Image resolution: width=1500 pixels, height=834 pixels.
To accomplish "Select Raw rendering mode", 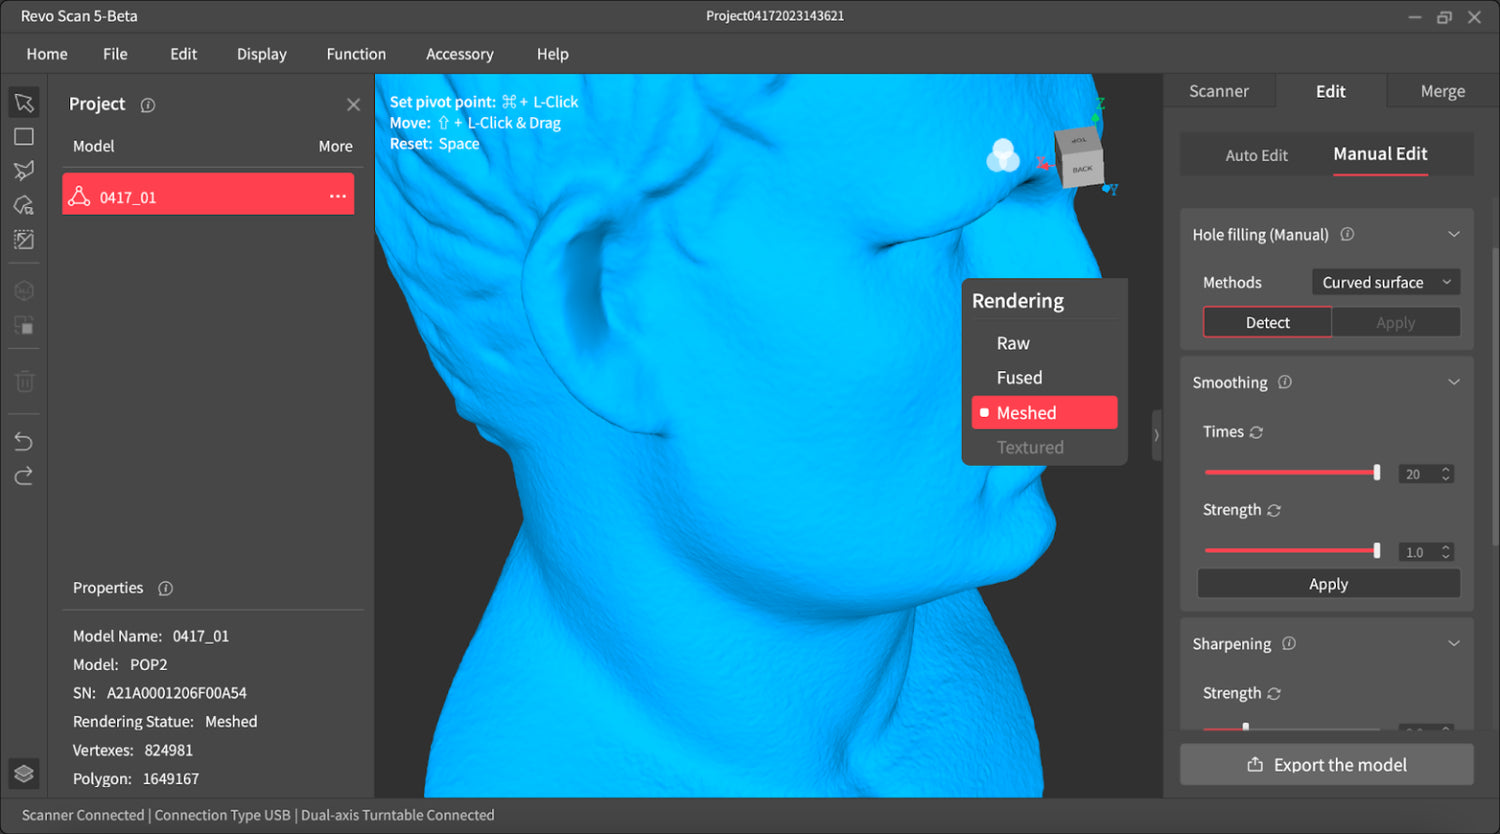I will point(1013,342).
